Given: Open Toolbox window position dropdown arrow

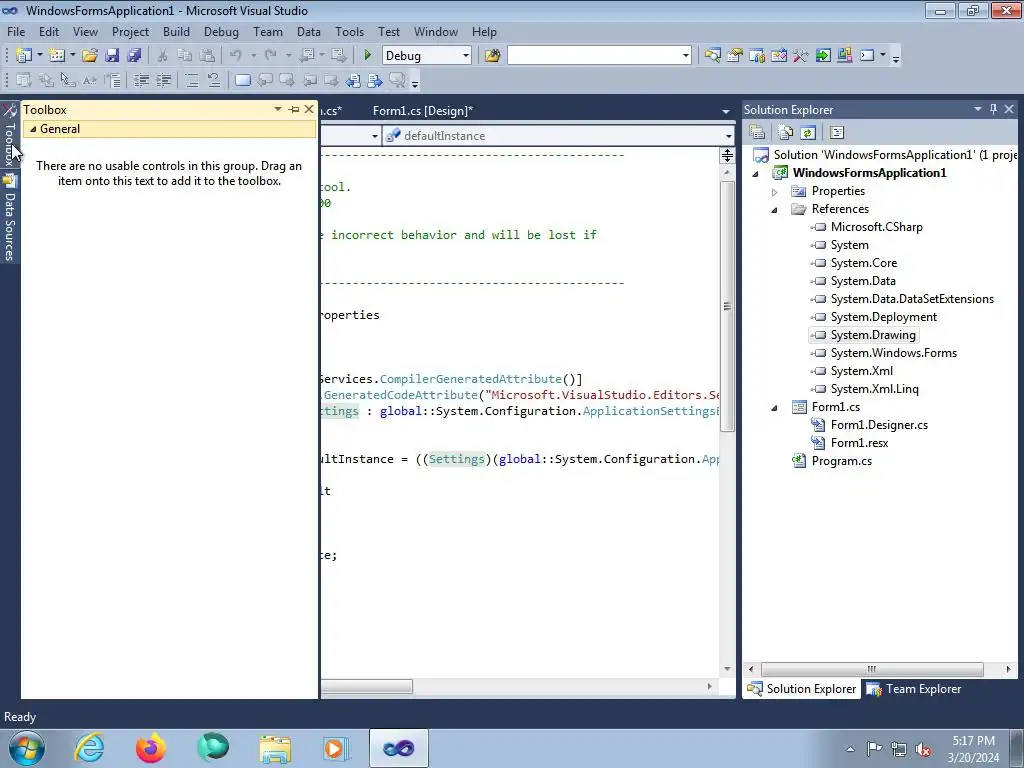Looking at the screenshot, I should (x=278, y=109).
